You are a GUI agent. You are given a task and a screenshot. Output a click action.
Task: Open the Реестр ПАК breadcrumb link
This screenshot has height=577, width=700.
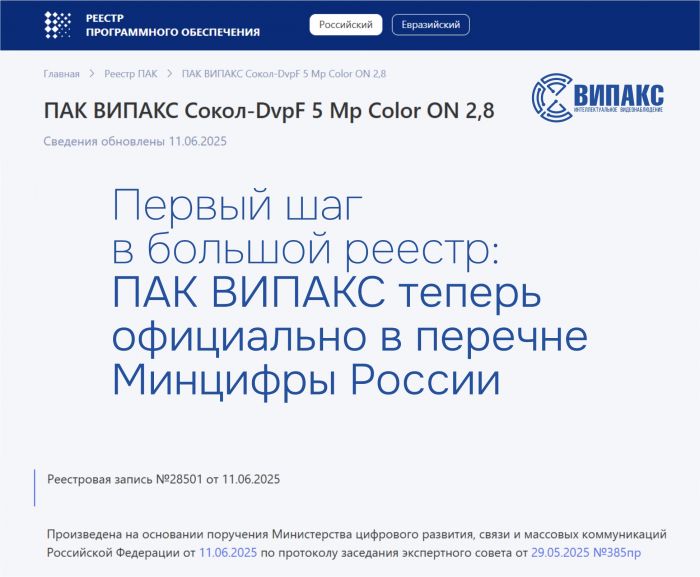tap(131, 74)
